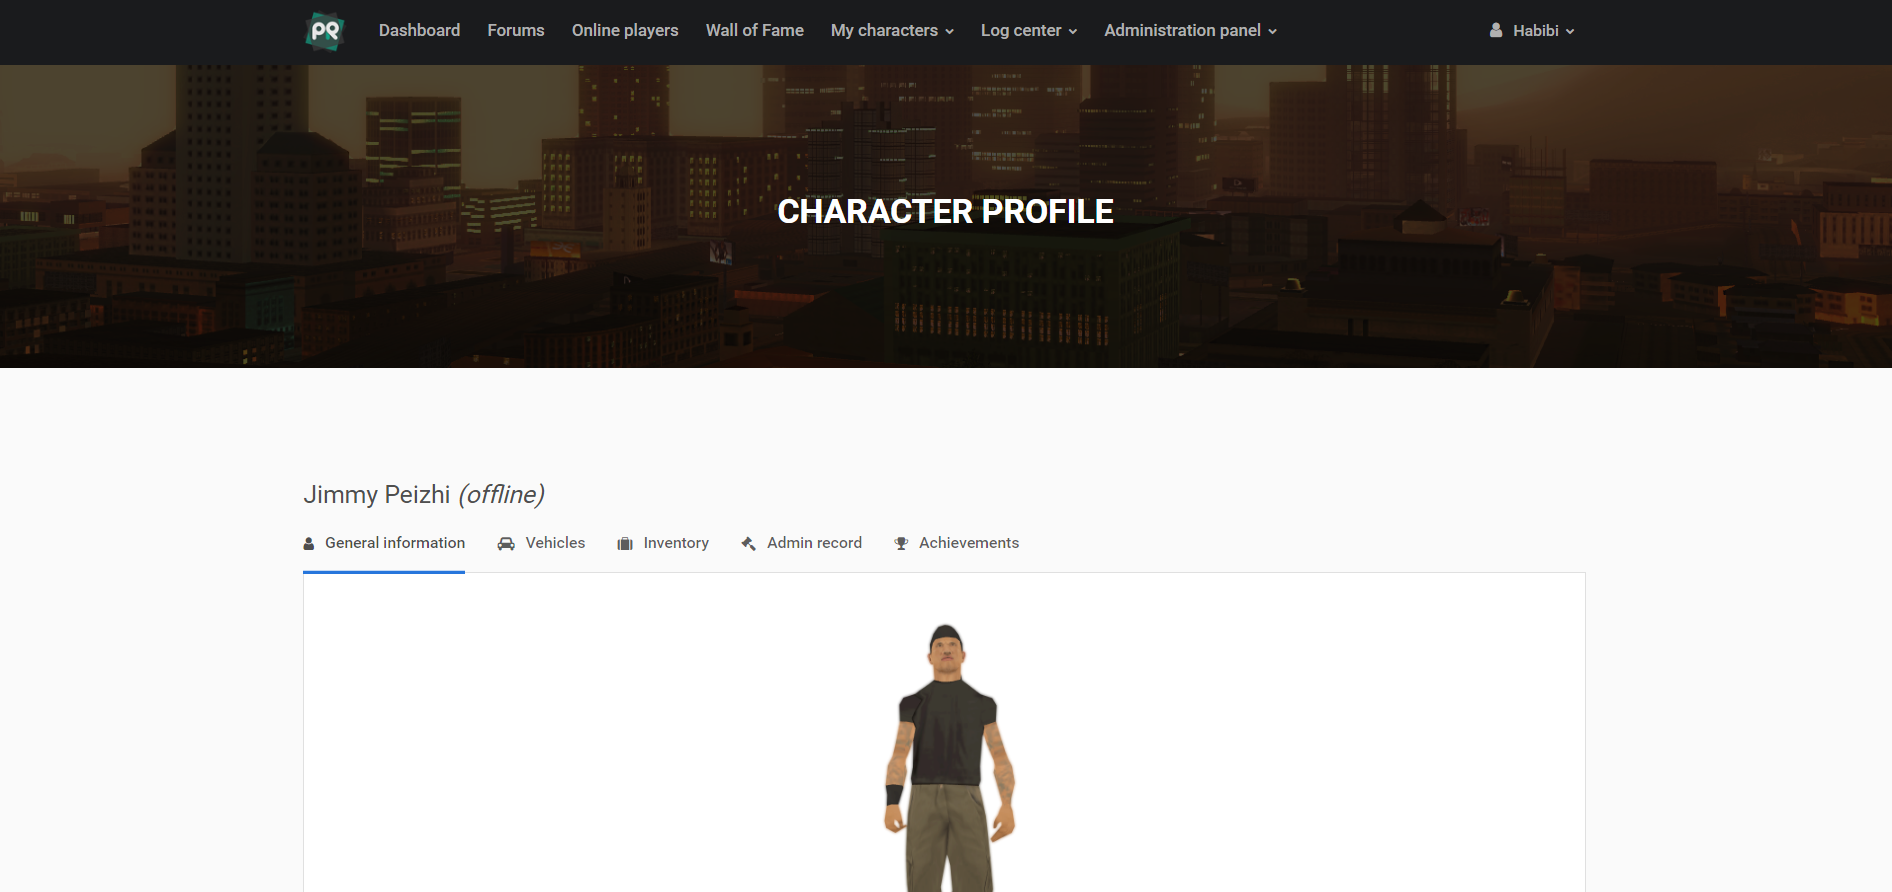Expand the My characters dropdown
The width and height of the screenshot is (1892, 892).
(892, 31)
